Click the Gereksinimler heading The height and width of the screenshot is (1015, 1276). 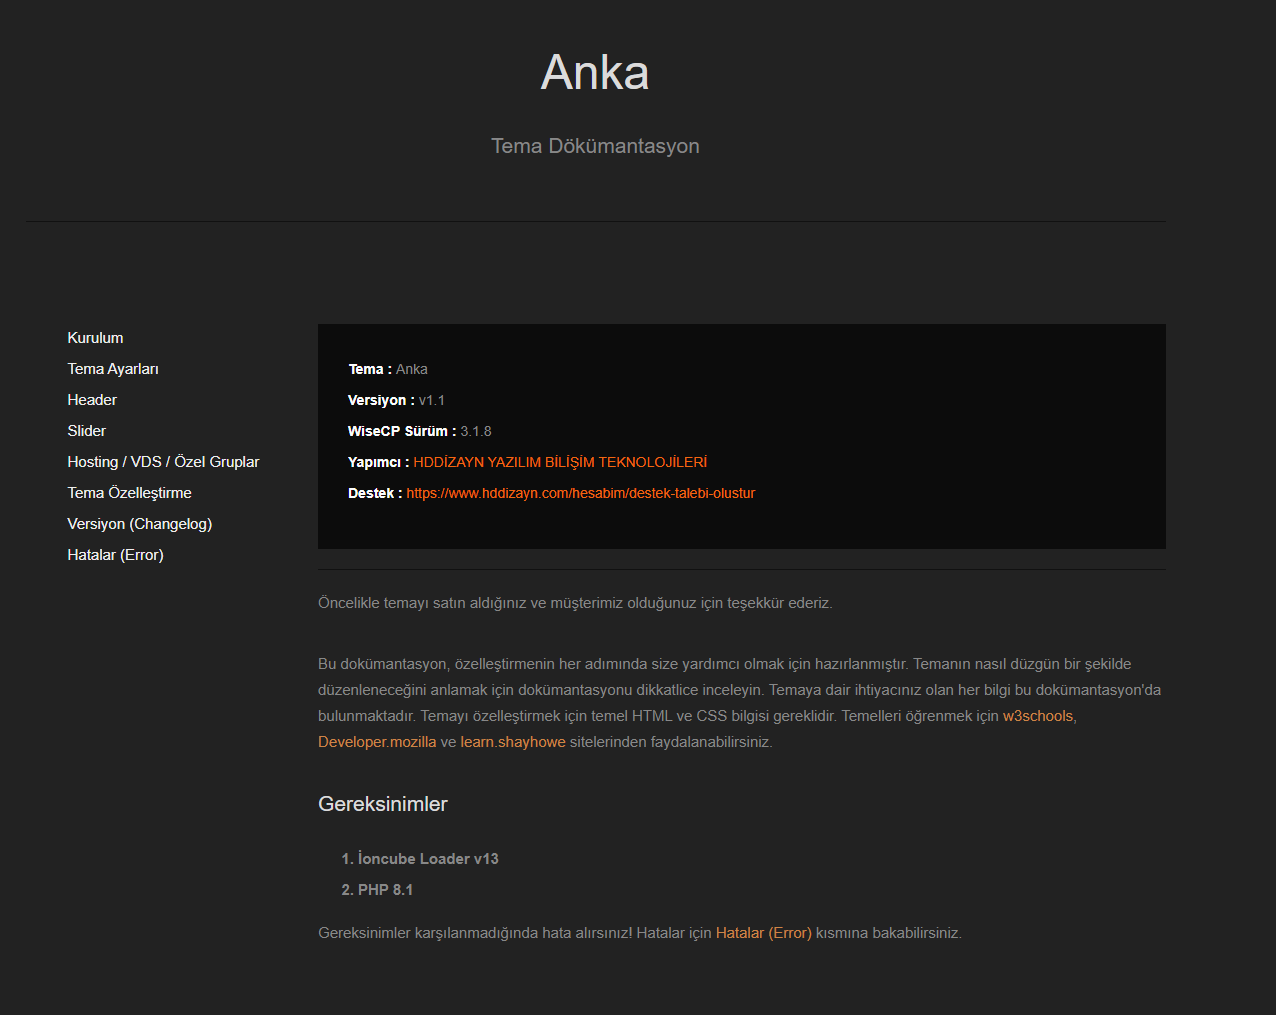[383, 804]
